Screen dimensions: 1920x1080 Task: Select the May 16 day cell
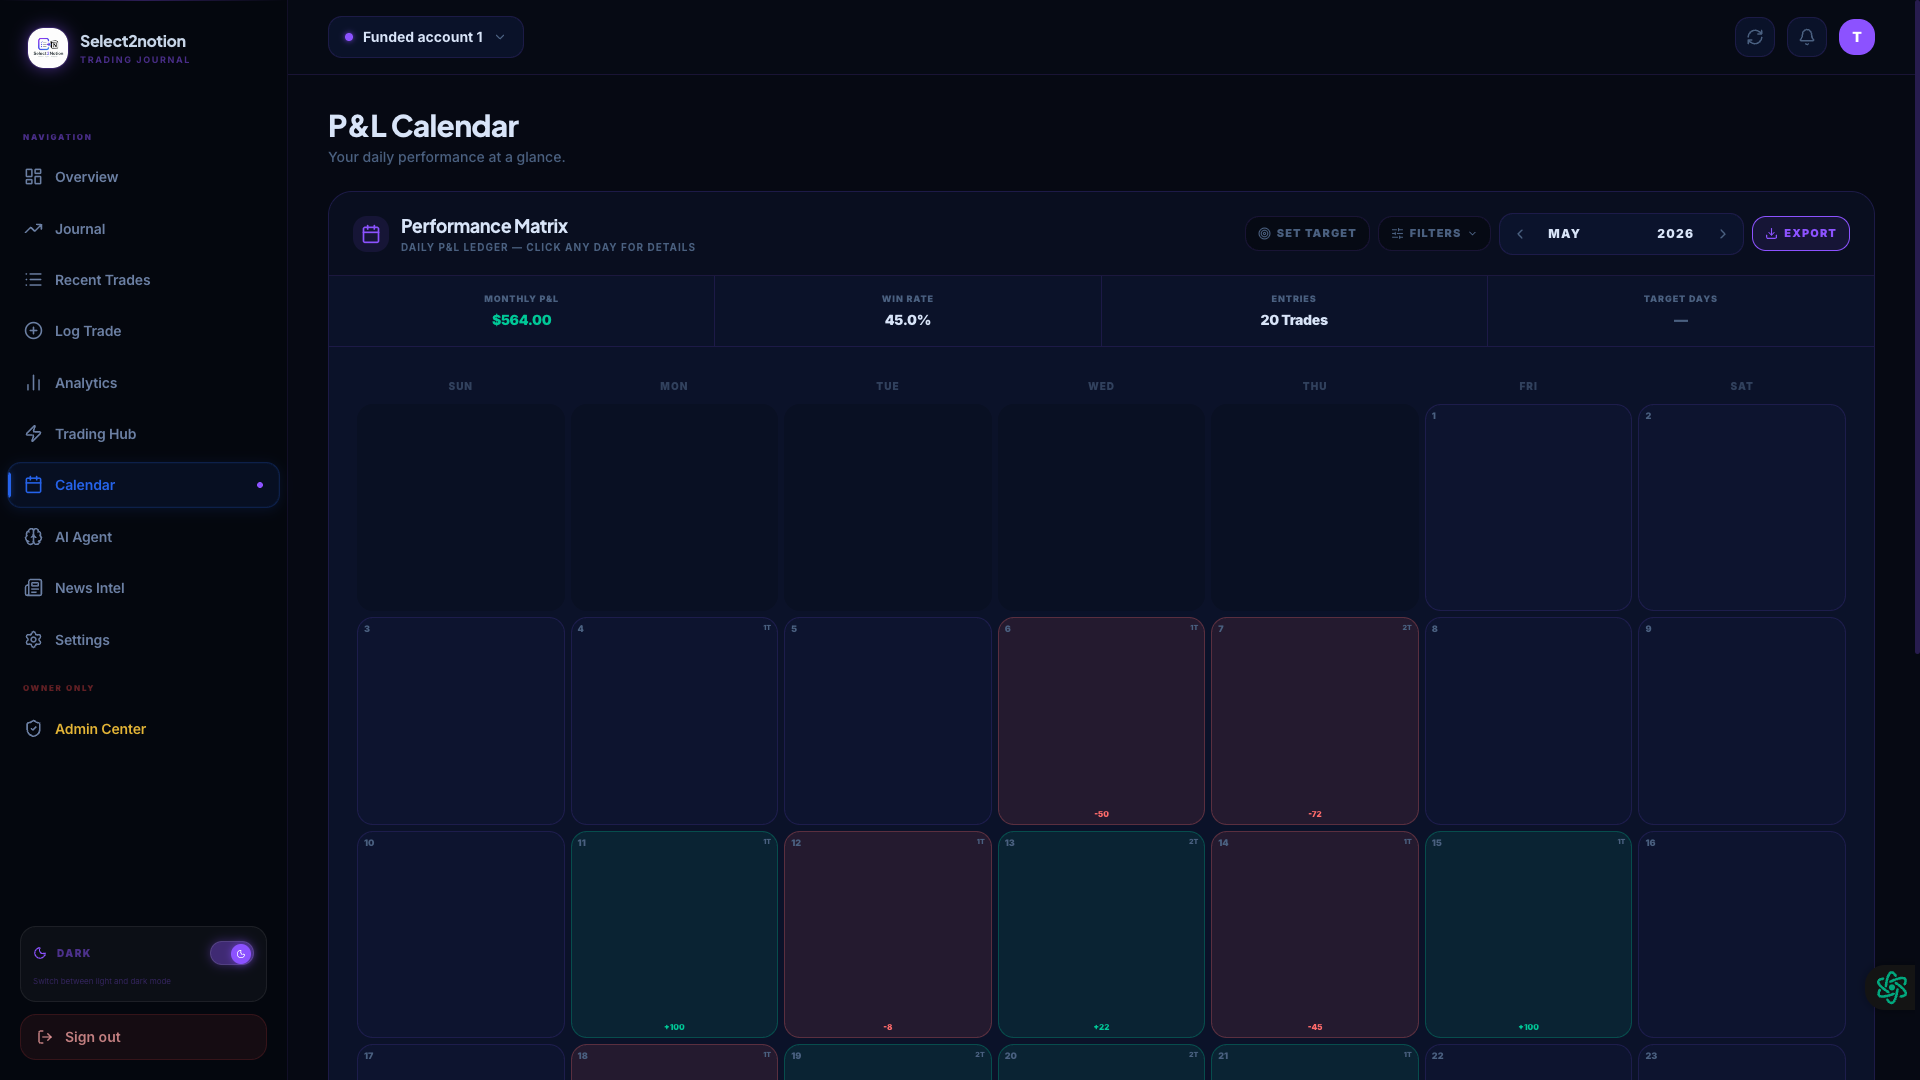click(1742, 934)
